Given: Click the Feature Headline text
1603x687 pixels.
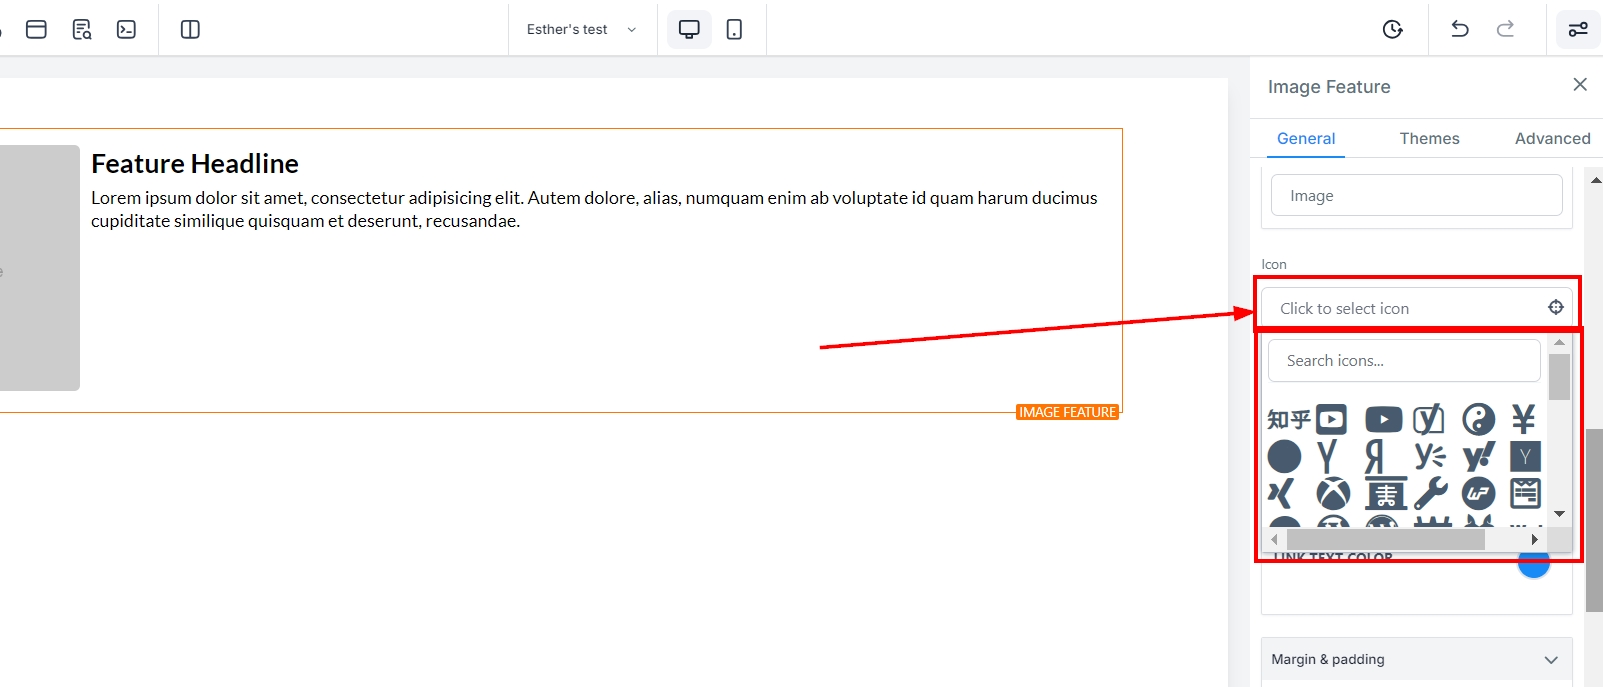Looking at the screenshot, I should 195,164.
